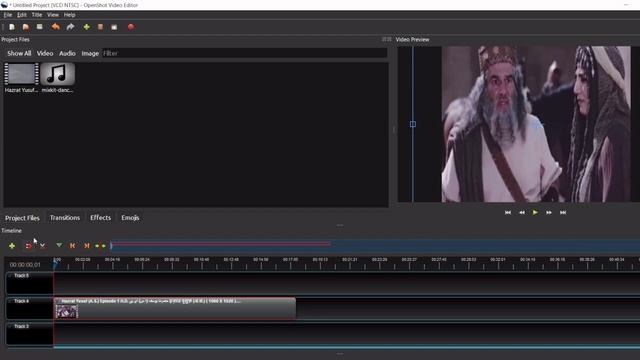Create a new project from toolbar

[x=12, y=27]
